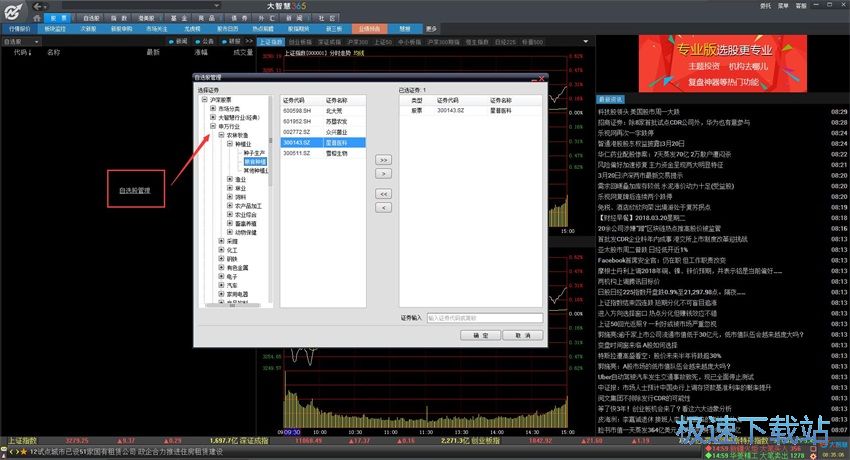Expand the 大智慧行业(经典) tree node
850x460 pixels.
coord(213,117)
